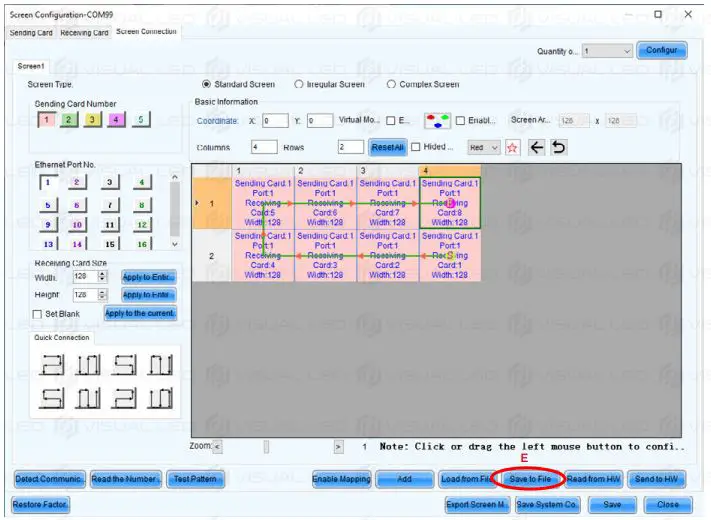Select Receiving Card 8 cell in grid
Image resolution: width=711 pixels, height=520 pixels.
tap(449, 203)
